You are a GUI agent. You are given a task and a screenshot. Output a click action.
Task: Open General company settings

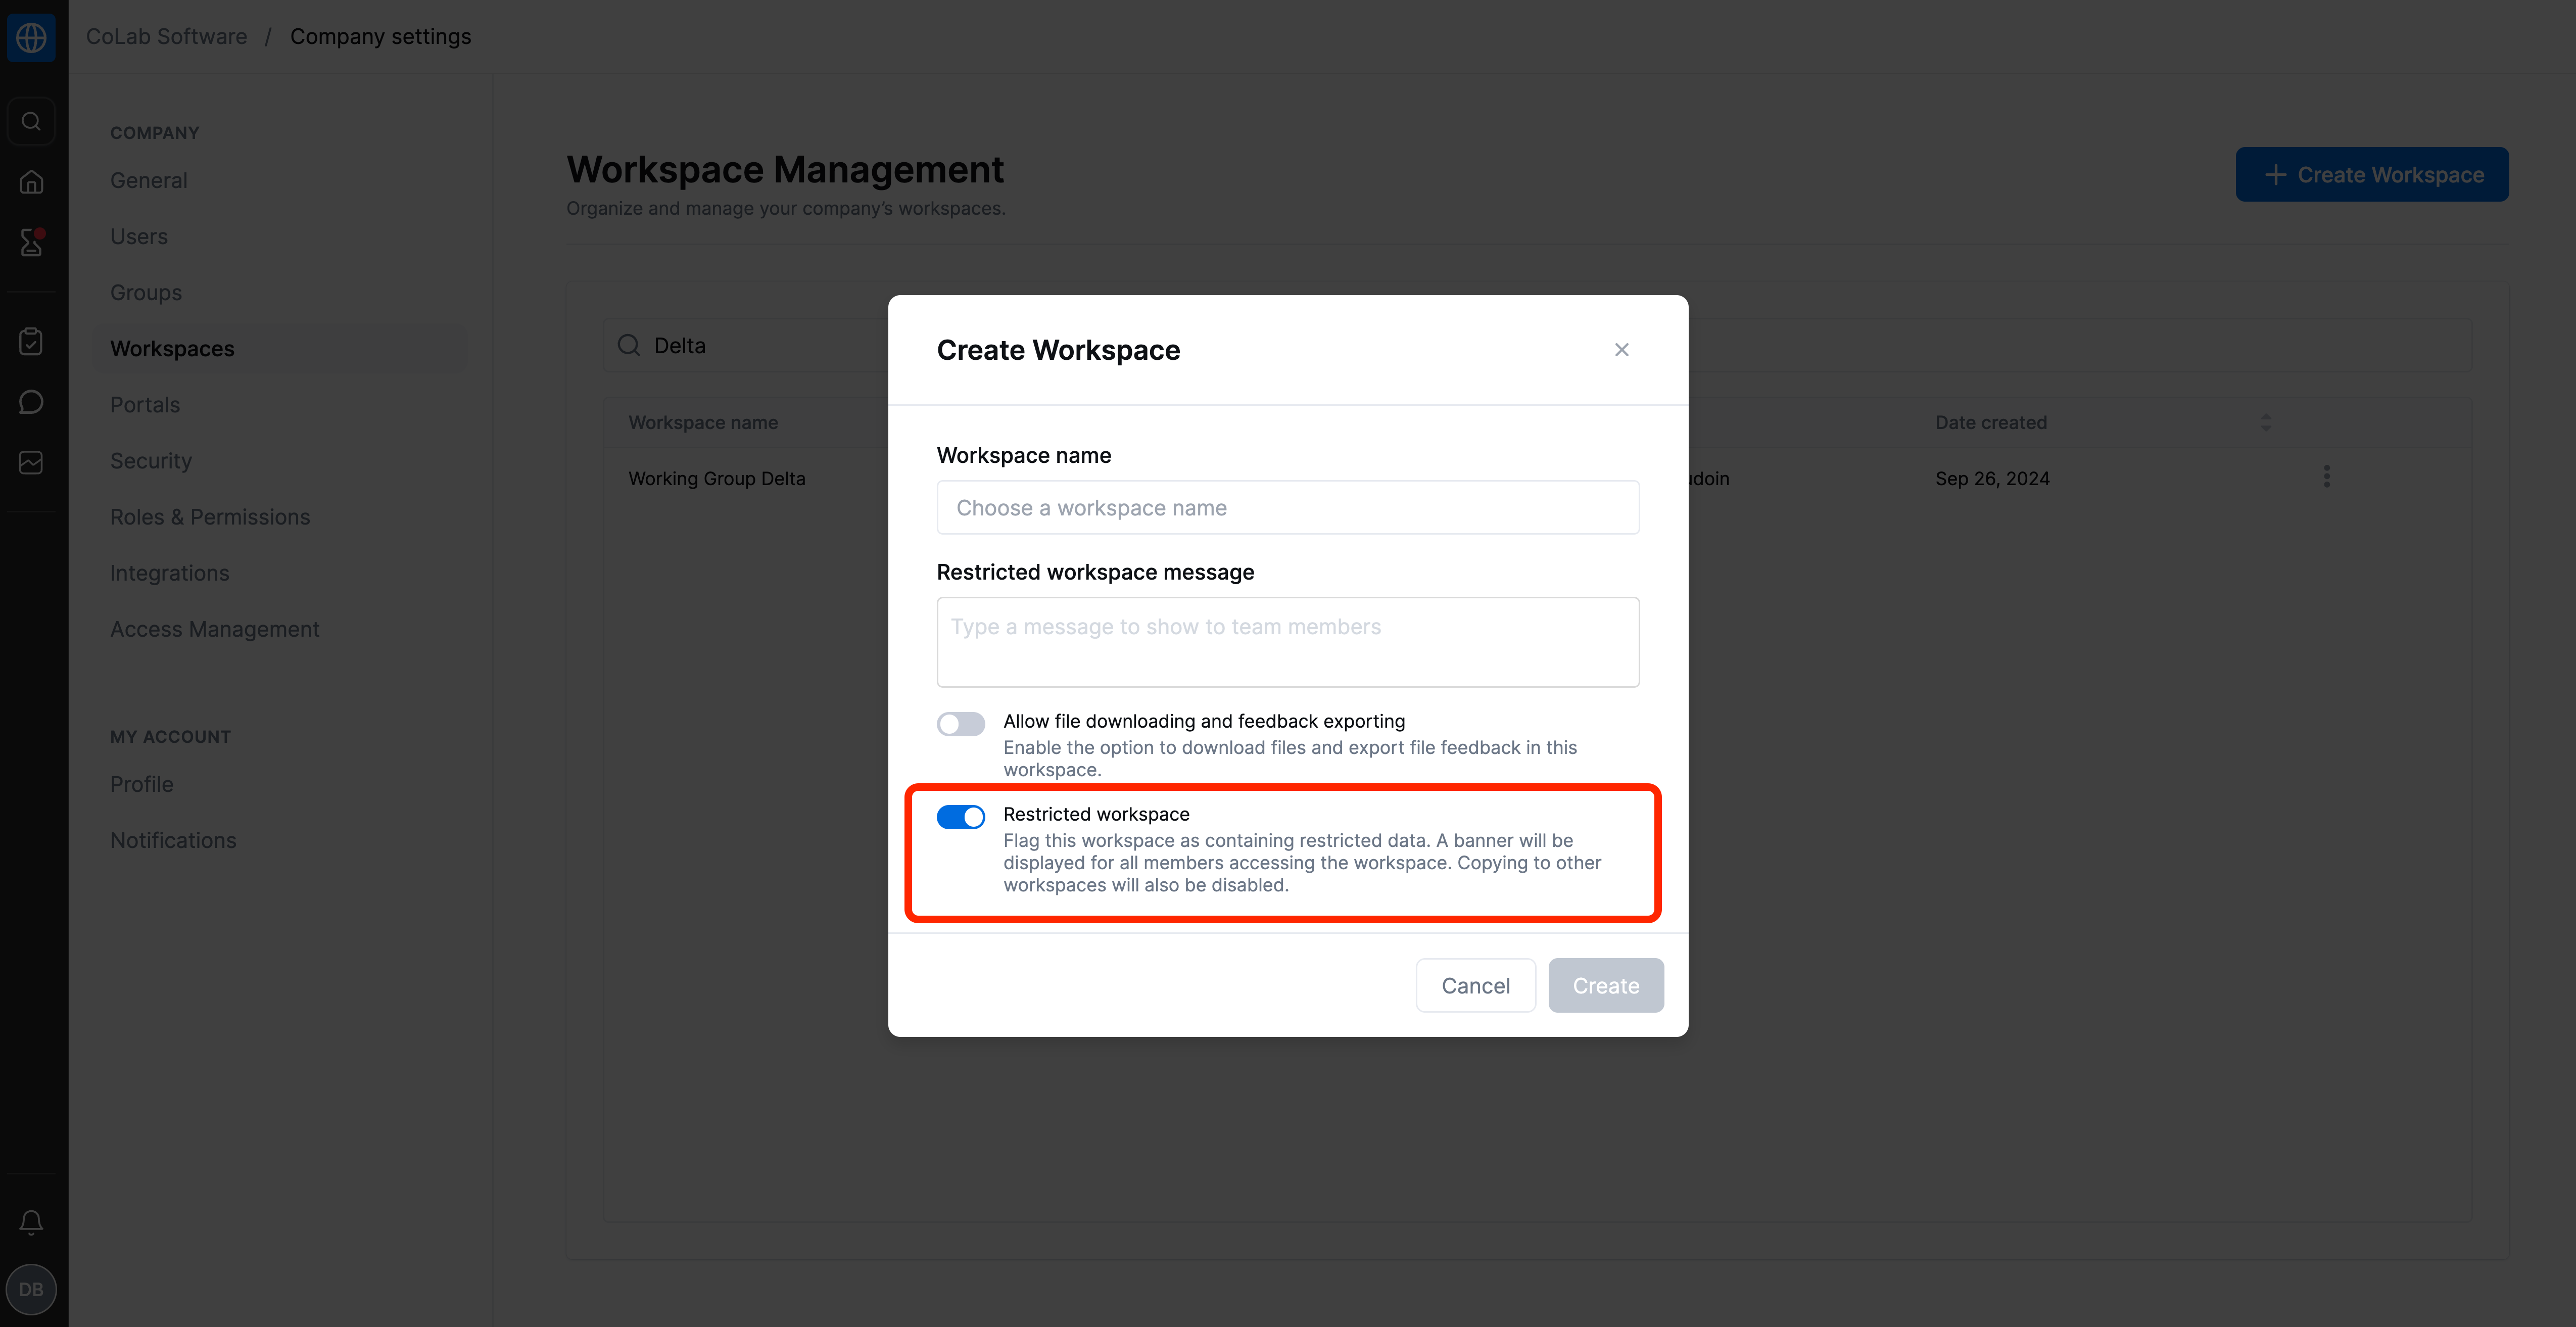149,181
